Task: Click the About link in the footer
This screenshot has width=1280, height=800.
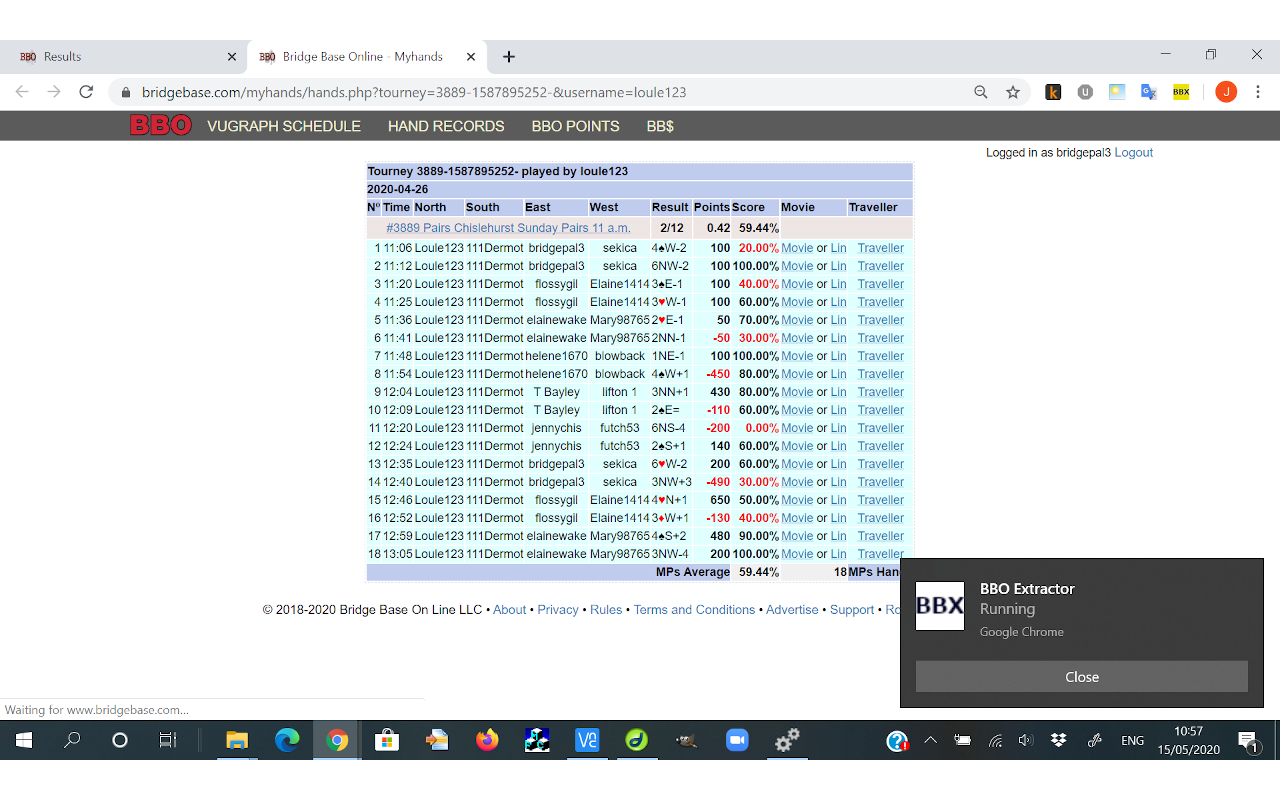Action: (510, 610)
